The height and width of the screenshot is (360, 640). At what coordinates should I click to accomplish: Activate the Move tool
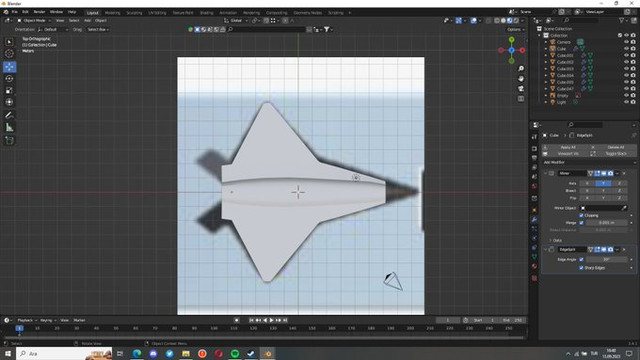(x=9, y=67)
